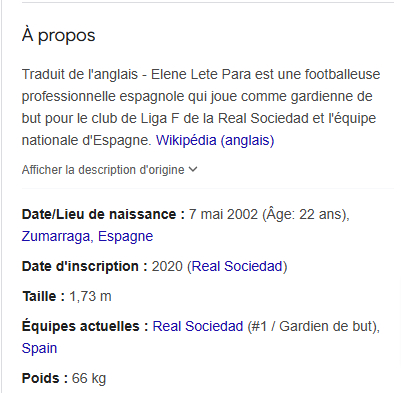This screenshot has width=401, height=393.
Task: Select the Date/Lieu de naissance label
Action: pyautogui.click(x=103, y=214)
